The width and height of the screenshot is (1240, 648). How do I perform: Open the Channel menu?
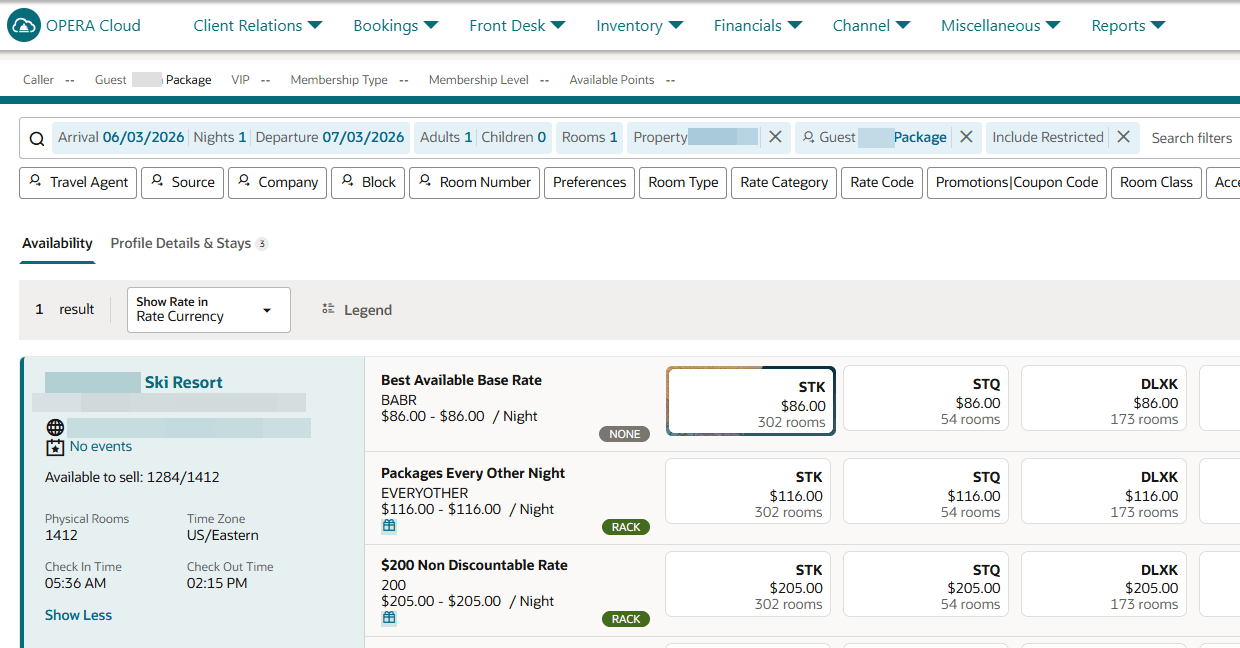[x=871, y=26]
